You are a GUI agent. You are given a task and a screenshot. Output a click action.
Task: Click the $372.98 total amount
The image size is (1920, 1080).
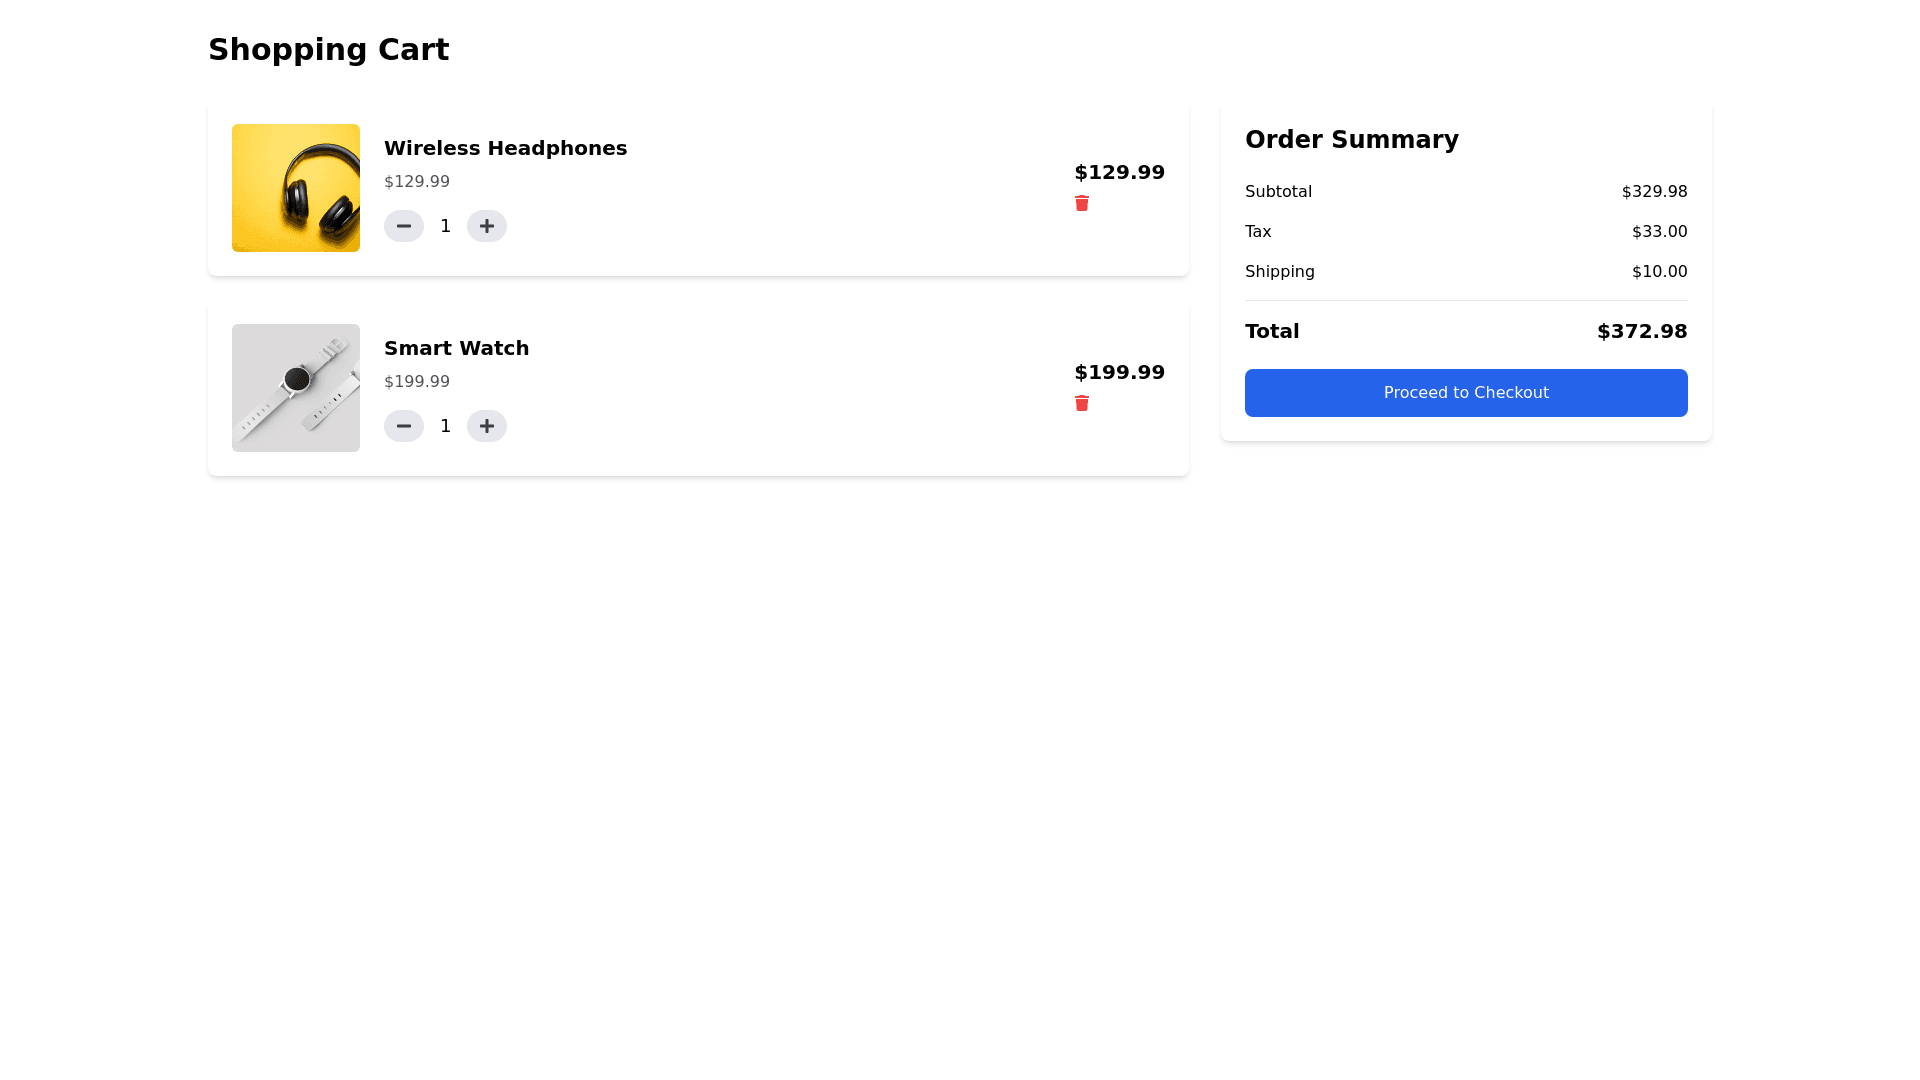[1641, 331]
